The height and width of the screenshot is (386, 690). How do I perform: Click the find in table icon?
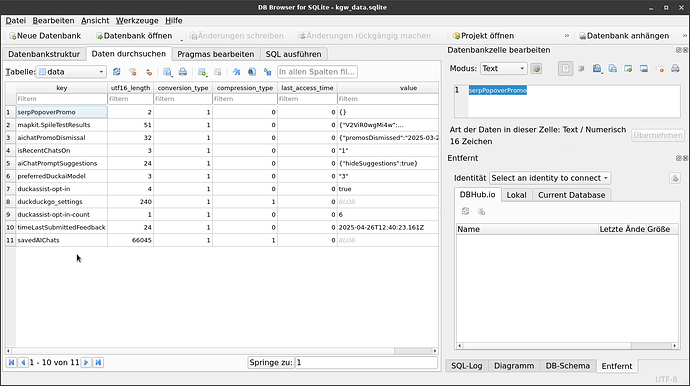(x=252, y=72)
